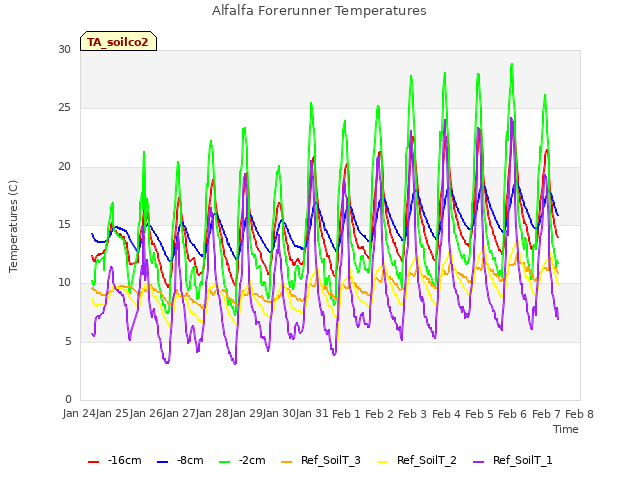
Task: Click the TA_soilco2 annotation label
Action: click(118, 41)
